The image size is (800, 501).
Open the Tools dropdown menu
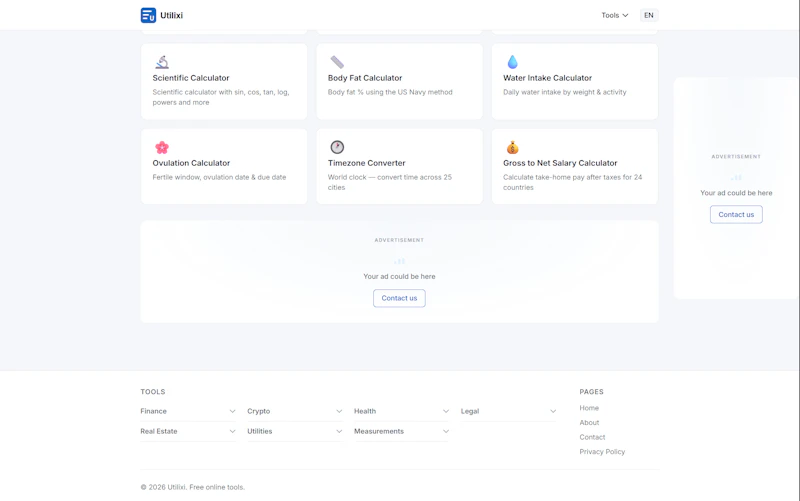(614, 15)
